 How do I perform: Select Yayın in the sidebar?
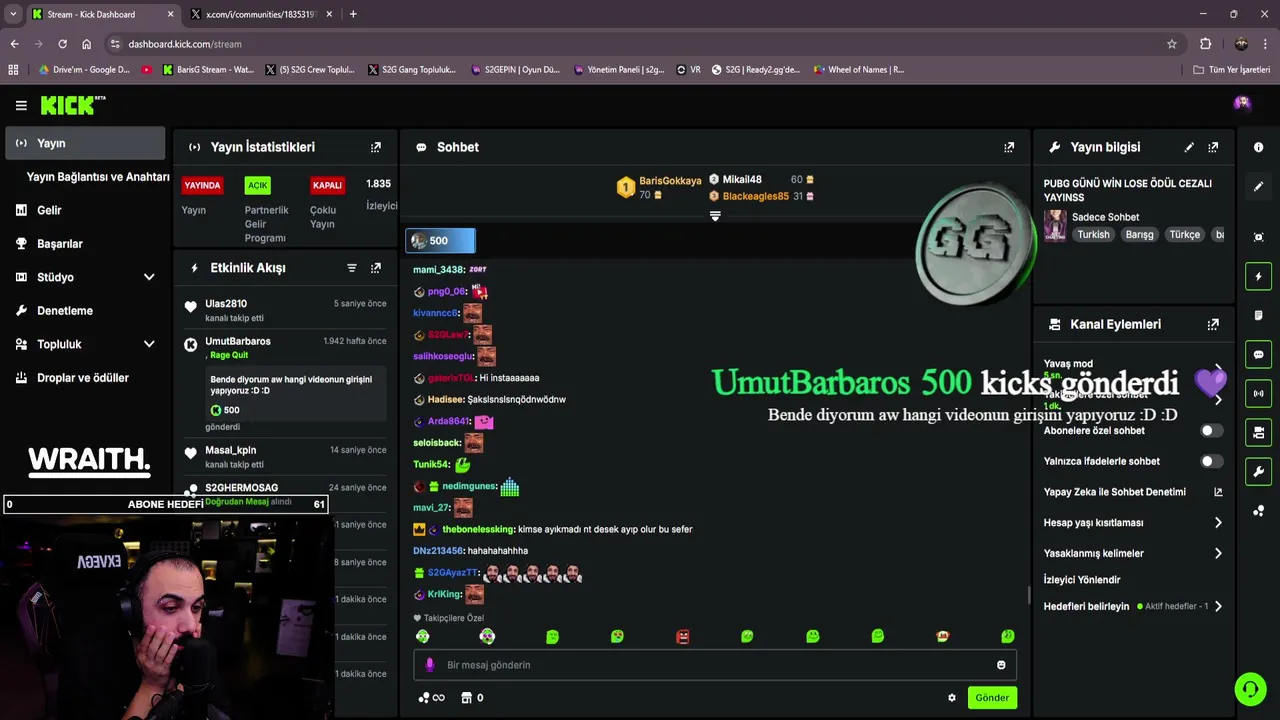pos(85,143)
